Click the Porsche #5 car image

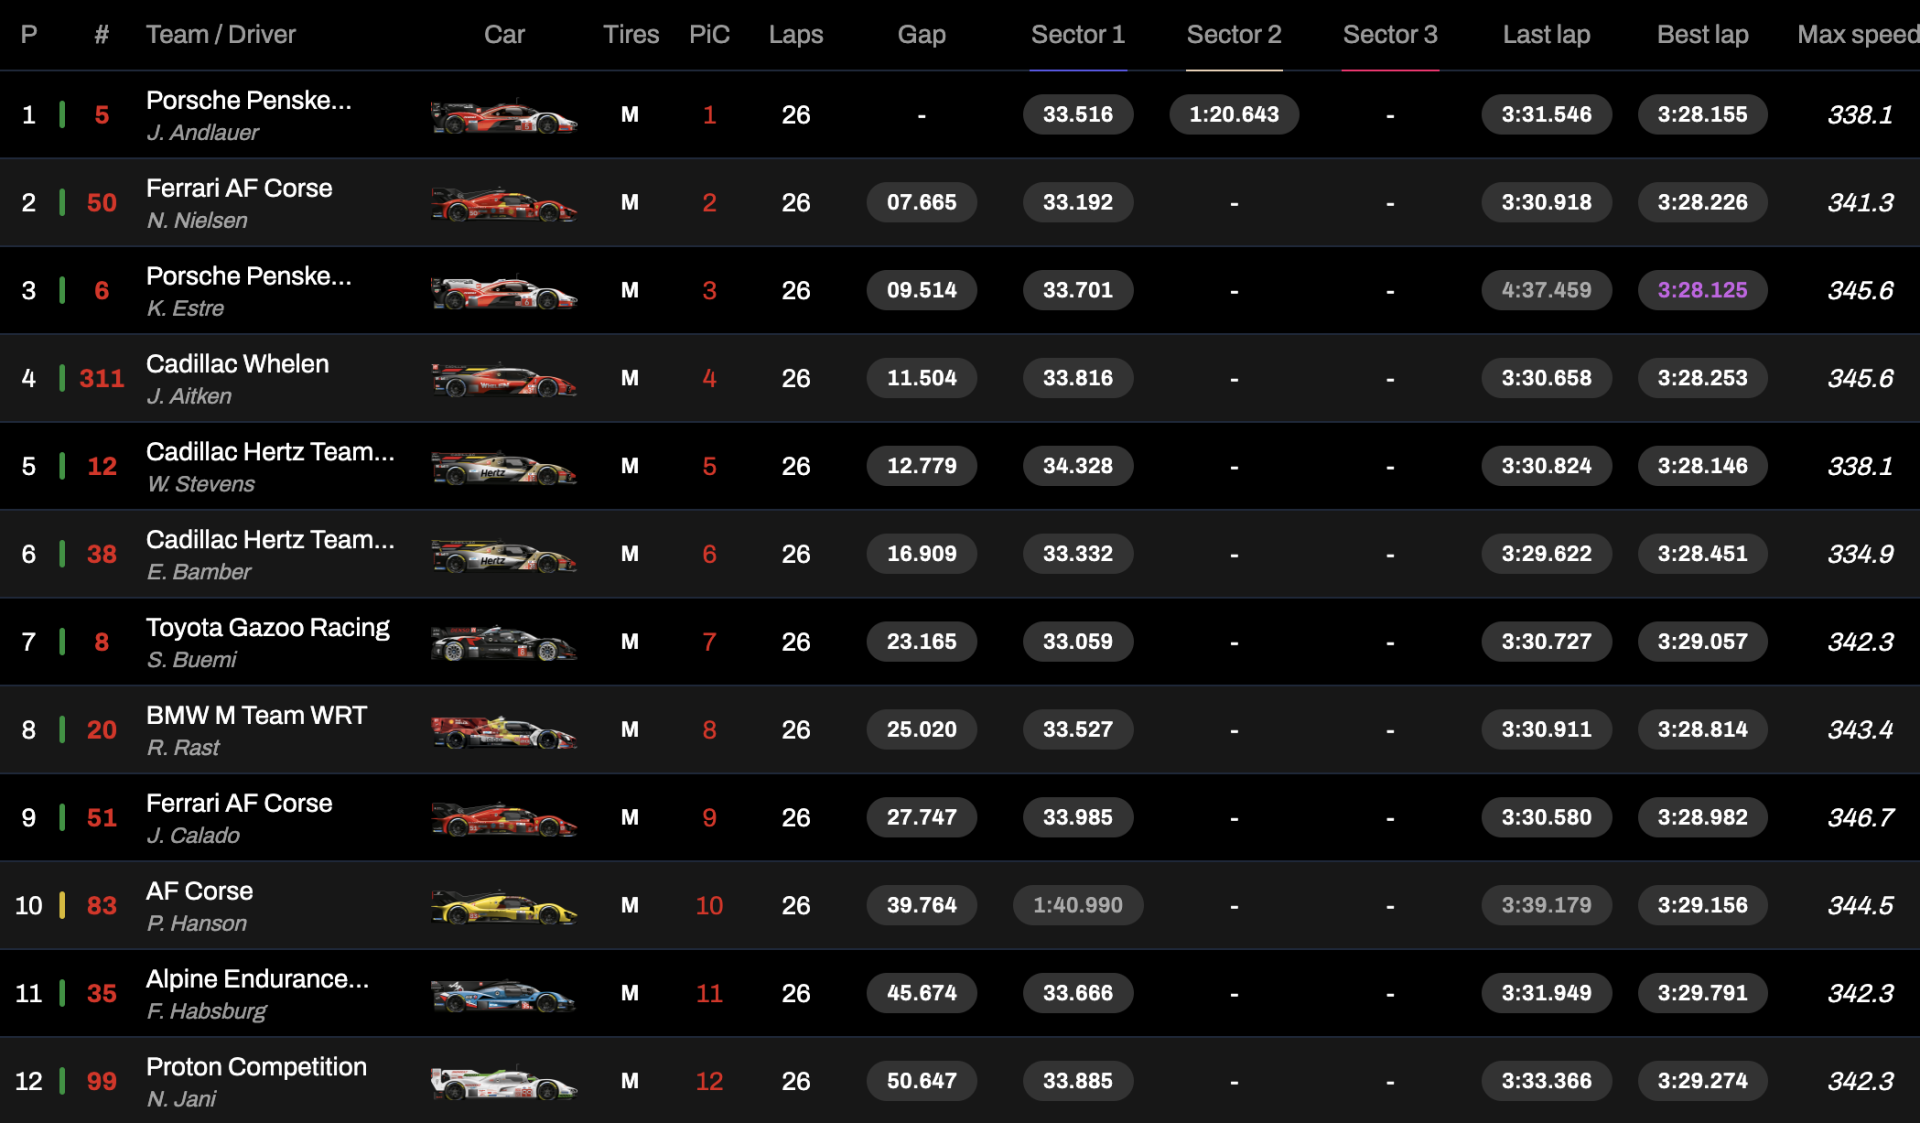coord(503,117)
